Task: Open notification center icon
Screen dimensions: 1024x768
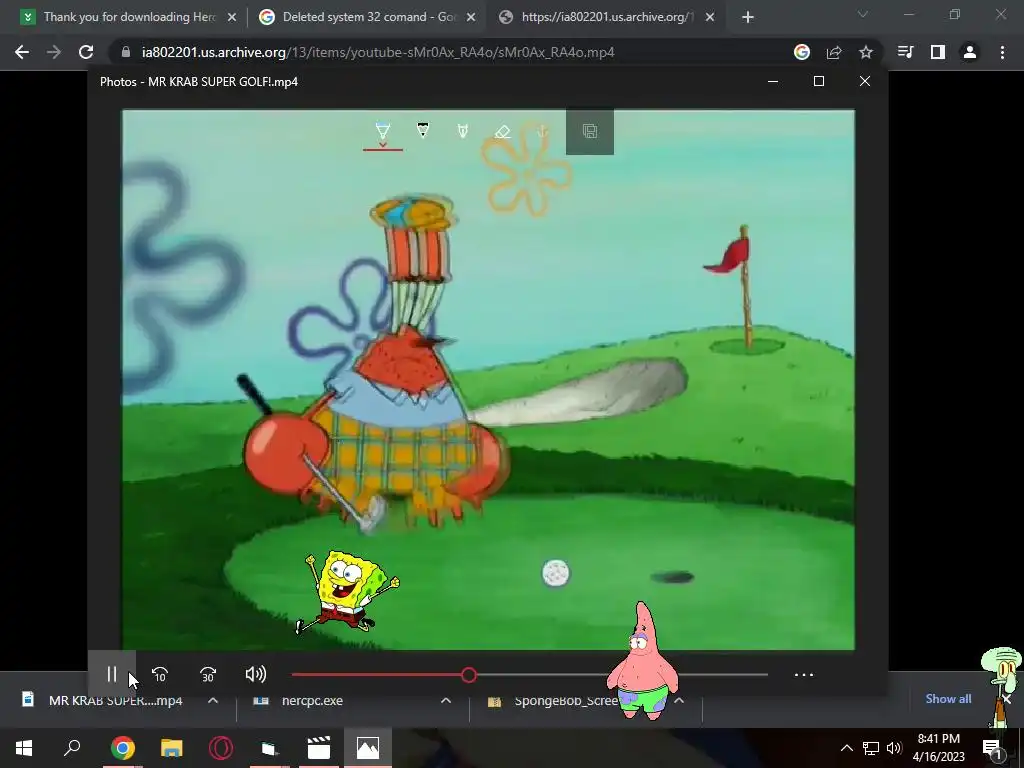Action: pos(991,748)
